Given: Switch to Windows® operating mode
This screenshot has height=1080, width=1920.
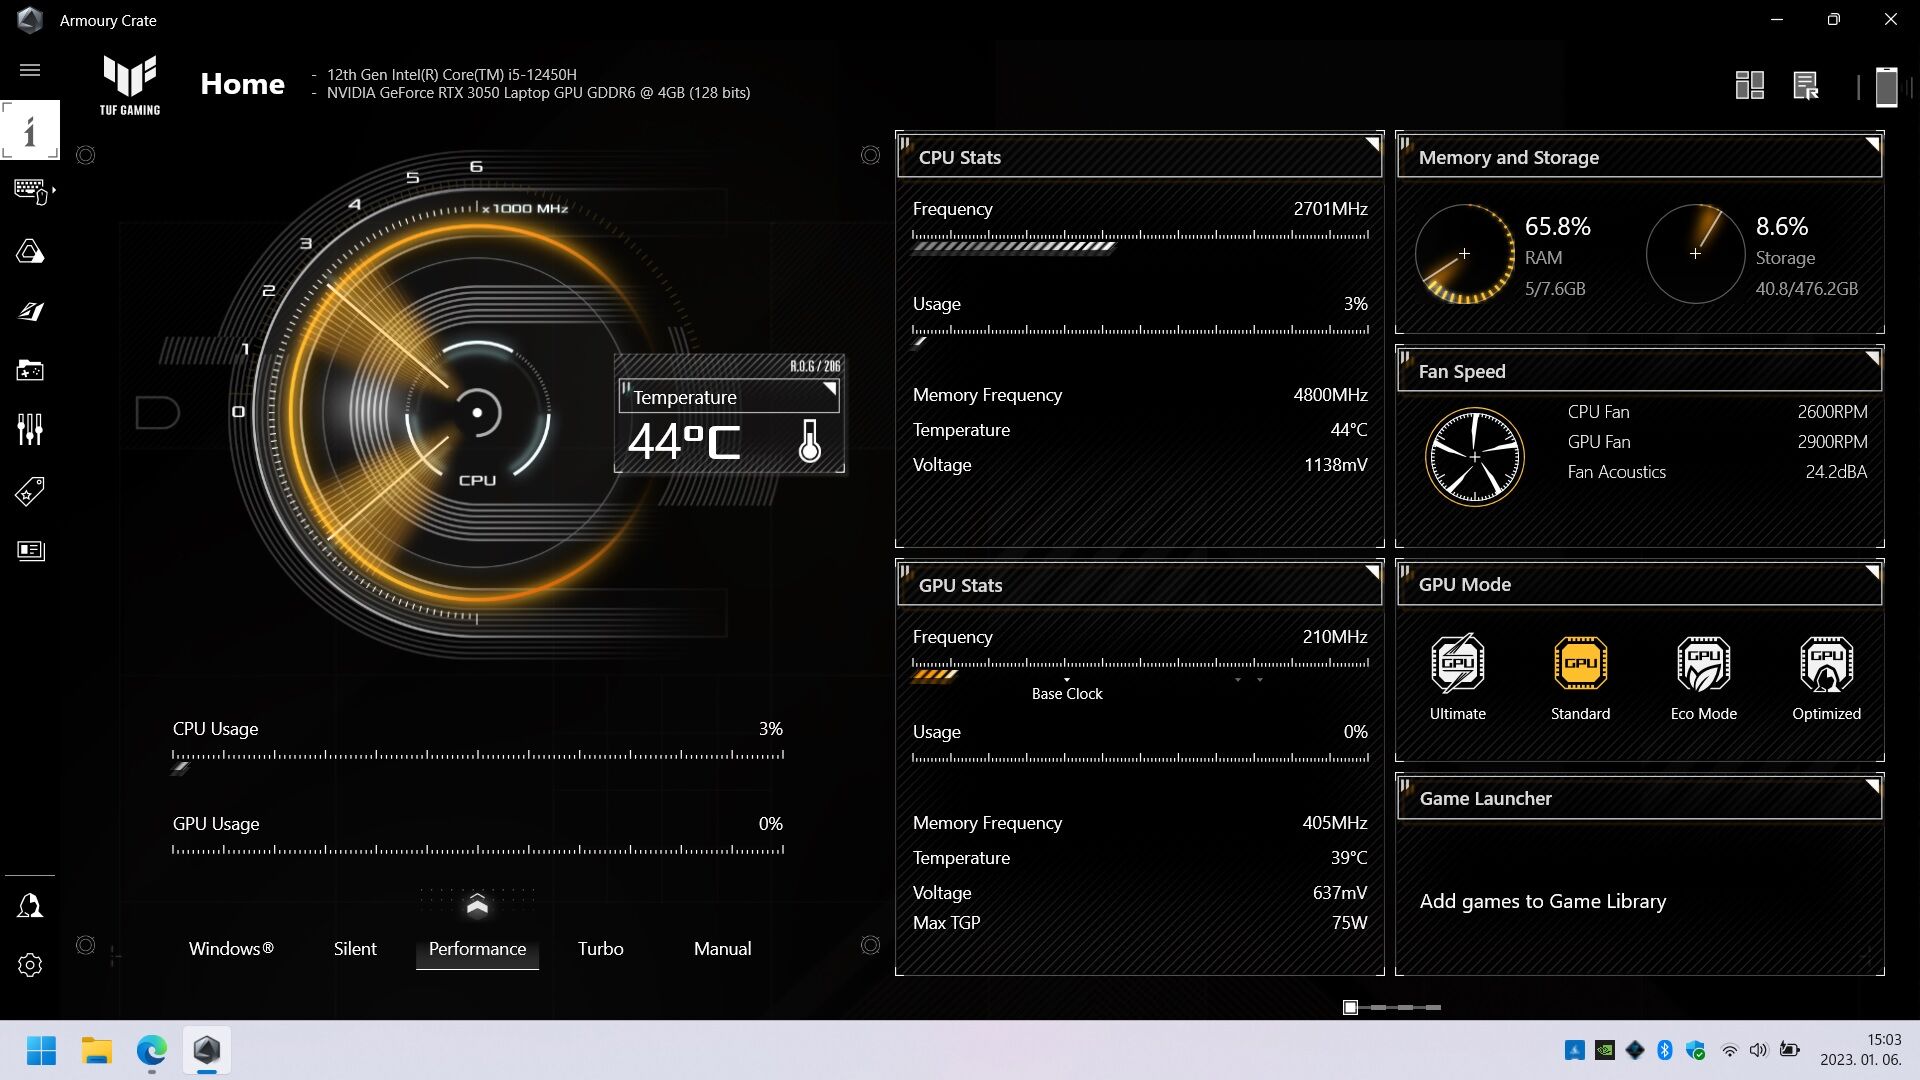Looking at the screenshot, I should click(x=231, y=949).
